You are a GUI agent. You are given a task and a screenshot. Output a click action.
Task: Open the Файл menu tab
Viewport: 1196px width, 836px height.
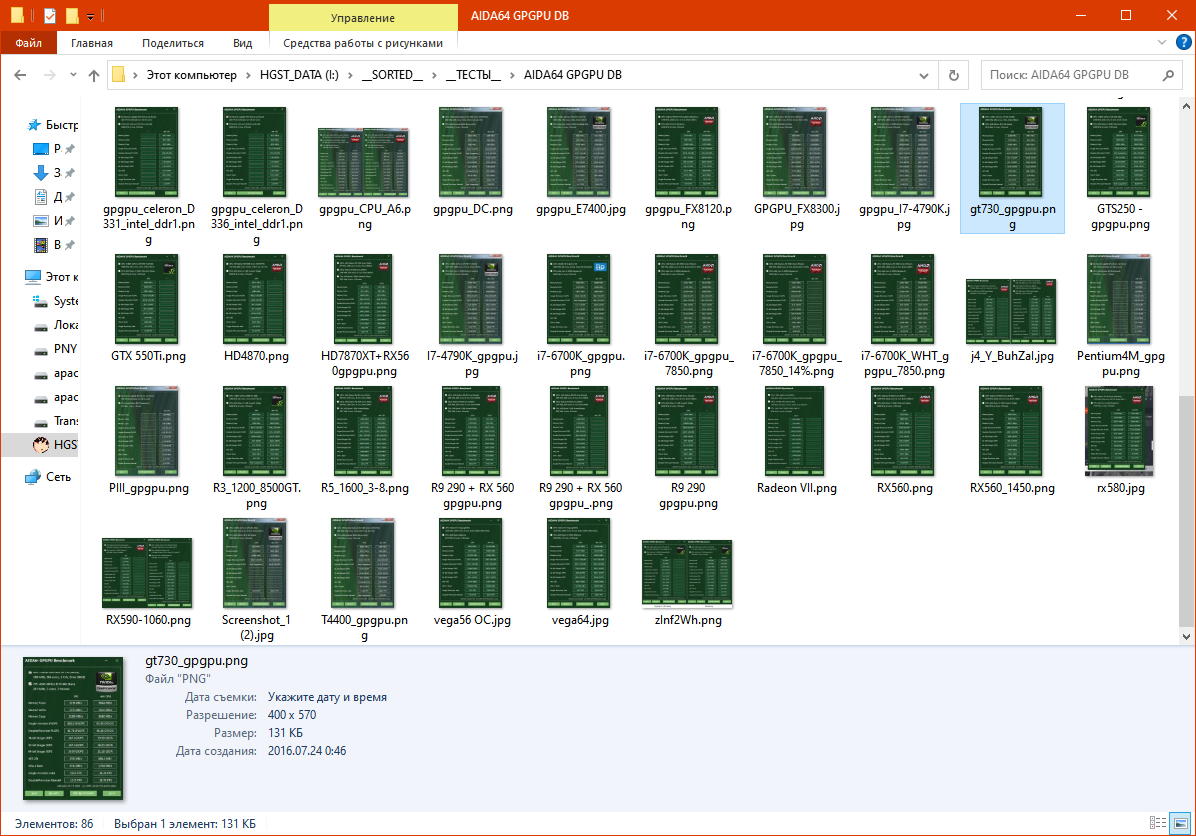[x=28, y=43]
